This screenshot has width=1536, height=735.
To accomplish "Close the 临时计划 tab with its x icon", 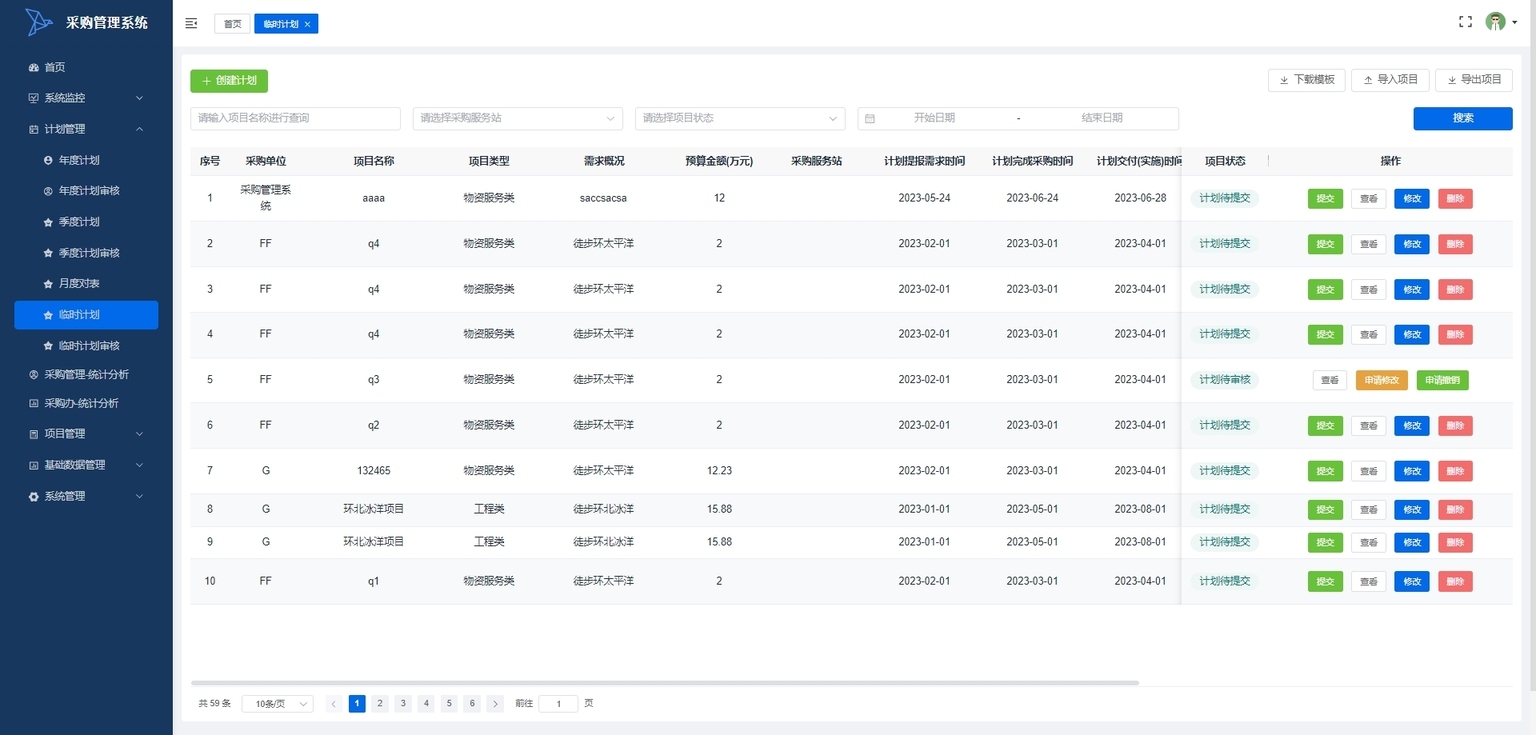I will (x=307, y=24).
